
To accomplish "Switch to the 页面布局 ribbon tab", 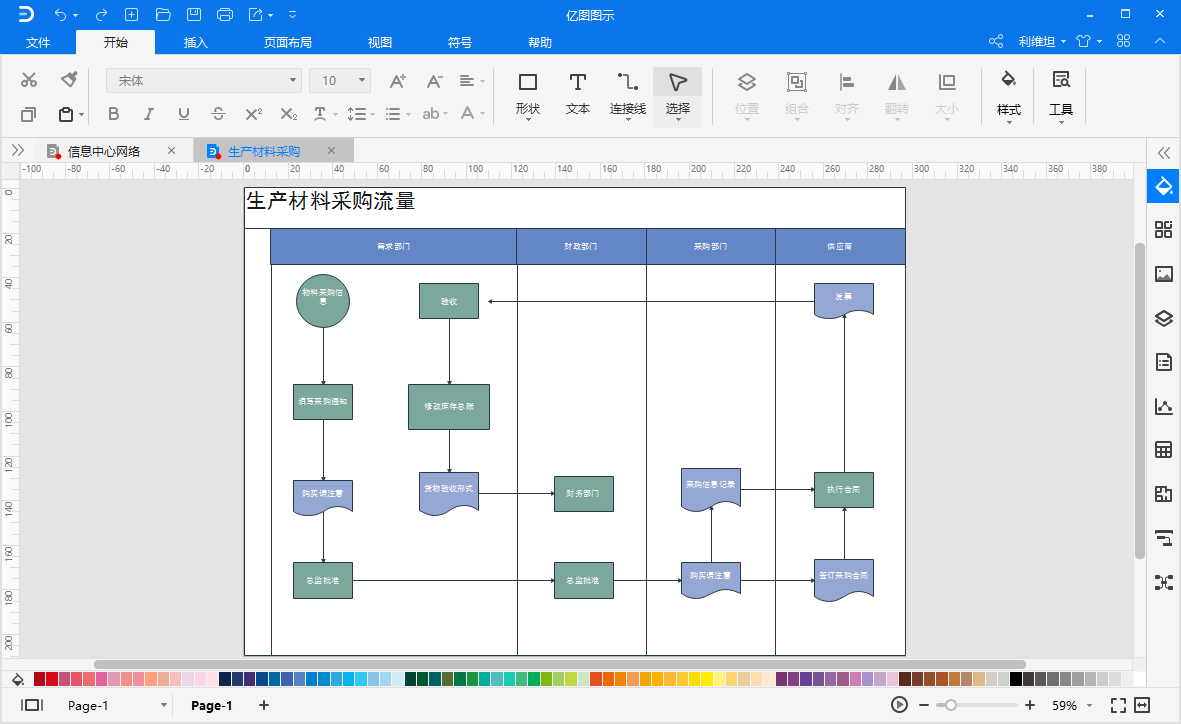I will pos(288,42).
